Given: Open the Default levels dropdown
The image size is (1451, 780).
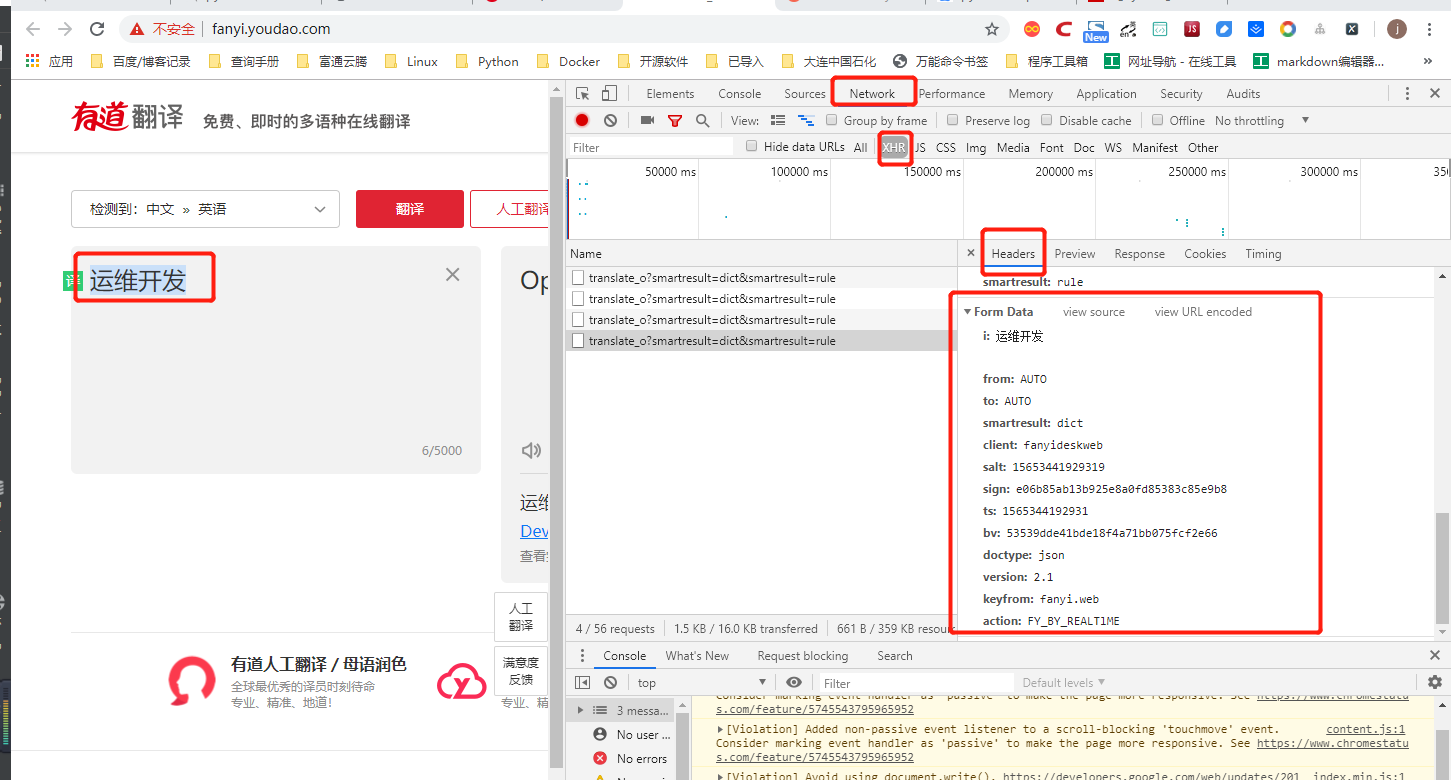Looking at the screenshot, I should point(1064,683).
